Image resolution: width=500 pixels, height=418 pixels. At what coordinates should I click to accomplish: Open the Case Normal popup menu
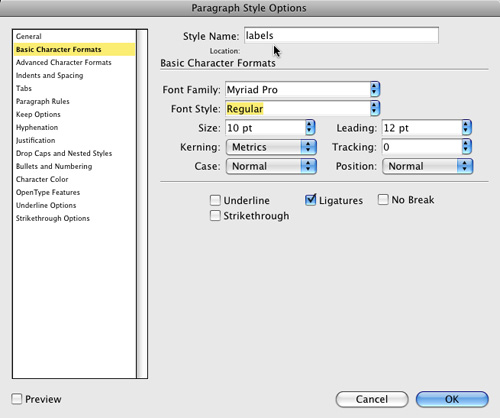click(x=271, y=166)
